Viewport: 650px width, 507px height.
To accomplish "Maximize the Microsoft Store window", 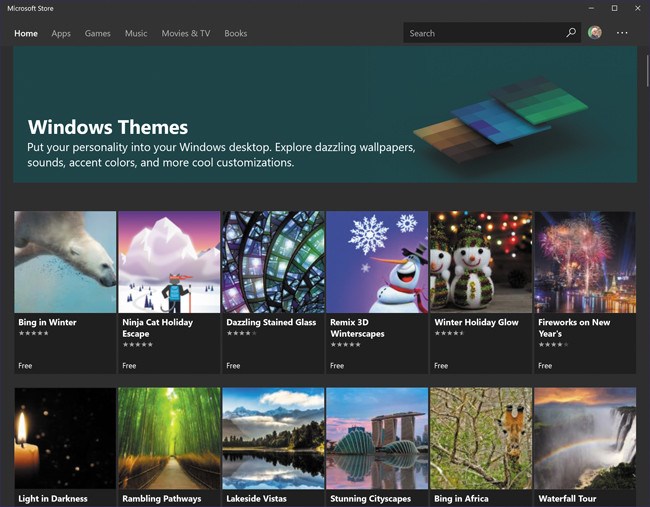I will coord(614,8).
